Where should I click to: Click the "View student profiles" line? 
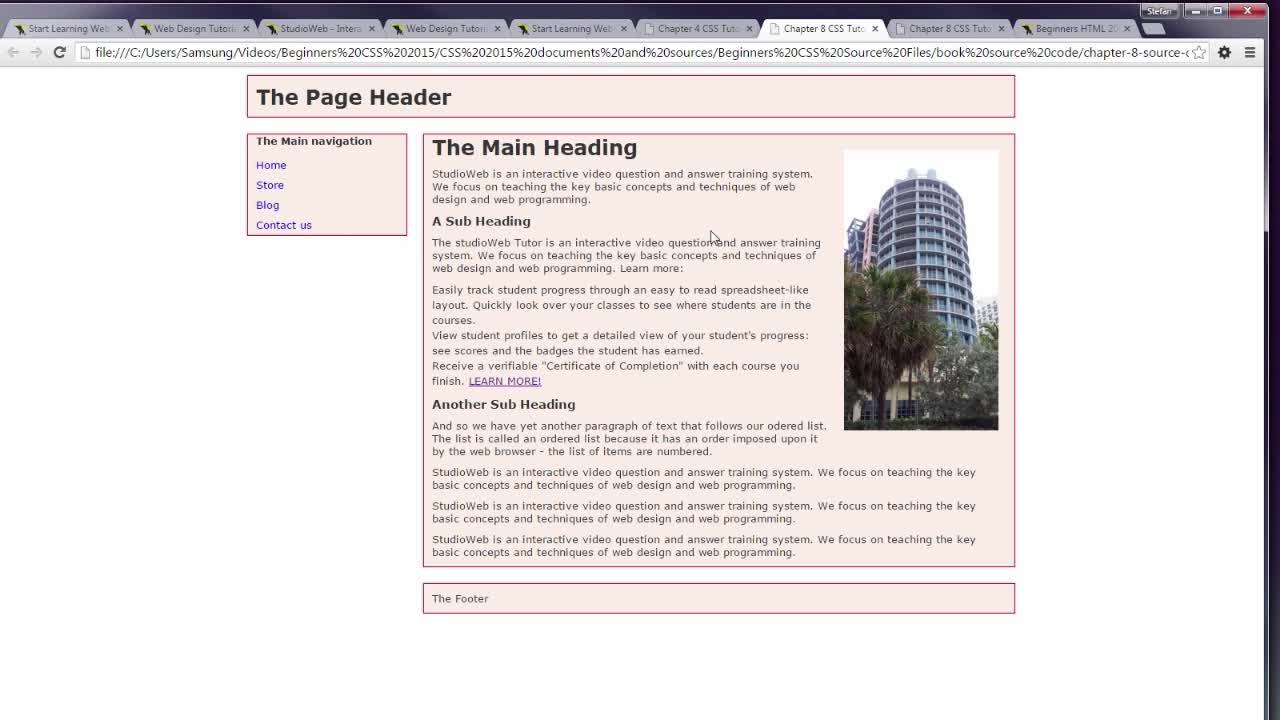[x=620, y=343]
